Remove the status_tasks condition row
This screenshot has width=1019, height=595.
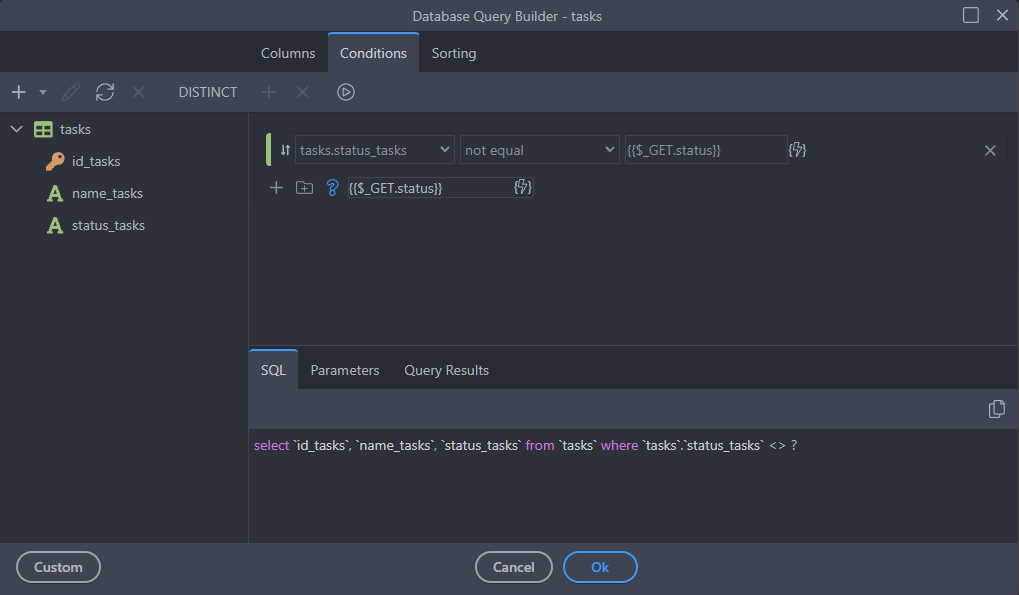click(990, 150)
